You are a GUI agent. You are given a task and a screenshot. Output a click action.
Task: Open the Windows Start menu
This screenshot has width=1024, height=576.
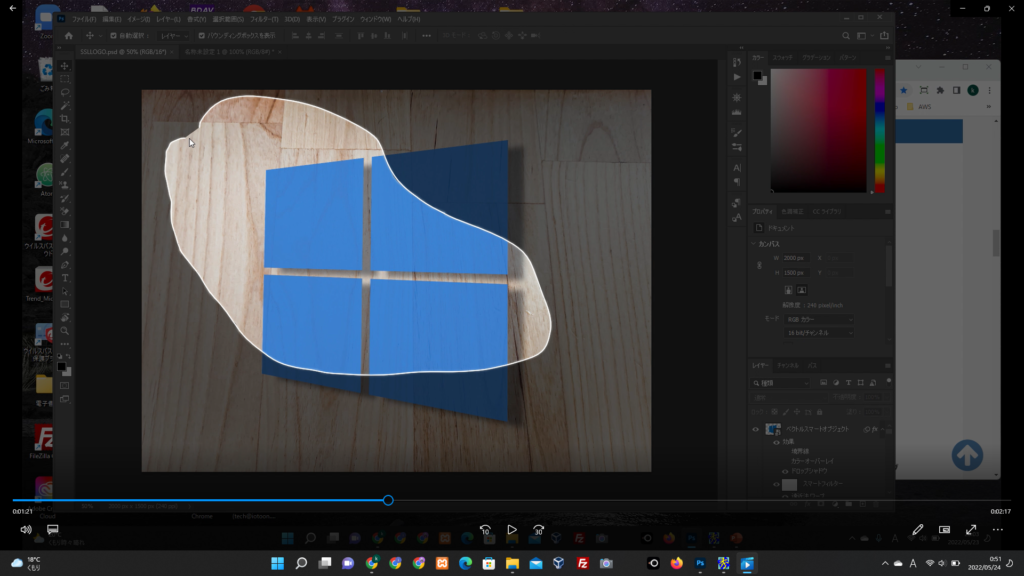click(278, 564)
